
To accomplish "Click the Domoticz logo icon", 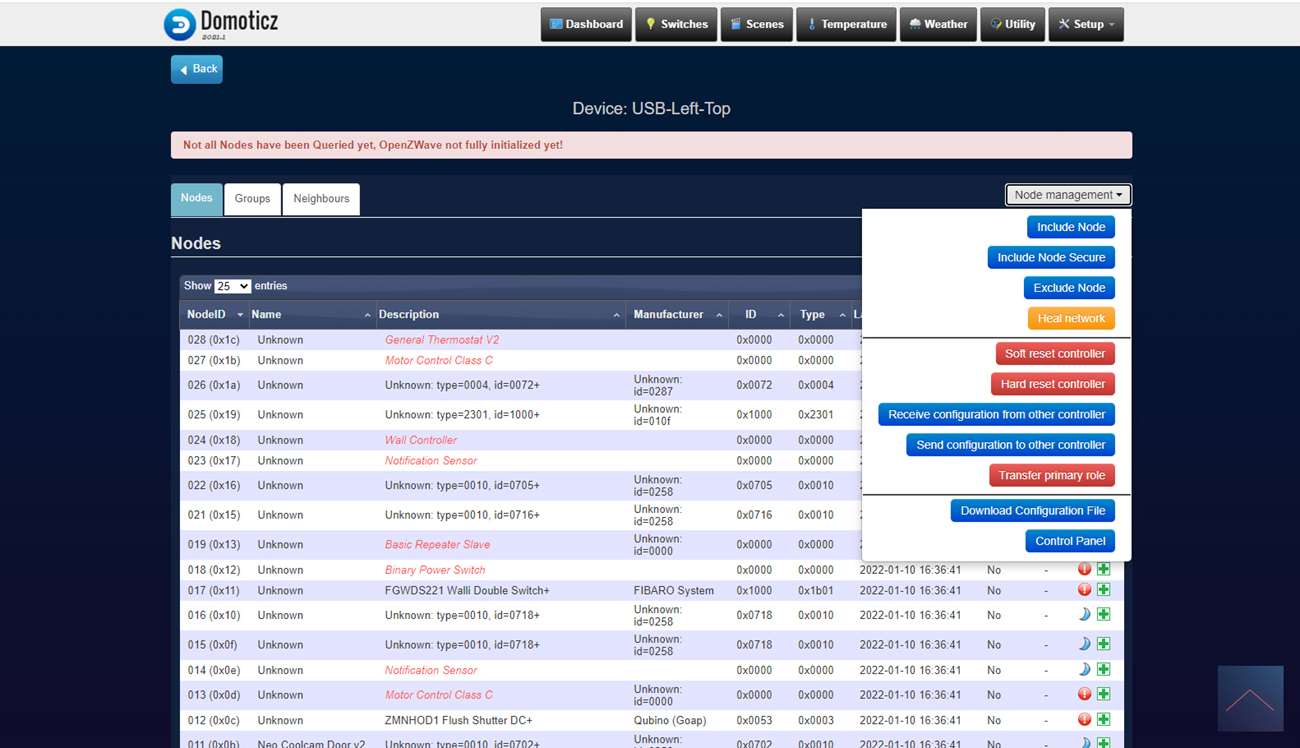I will click(x=180, y=24).
